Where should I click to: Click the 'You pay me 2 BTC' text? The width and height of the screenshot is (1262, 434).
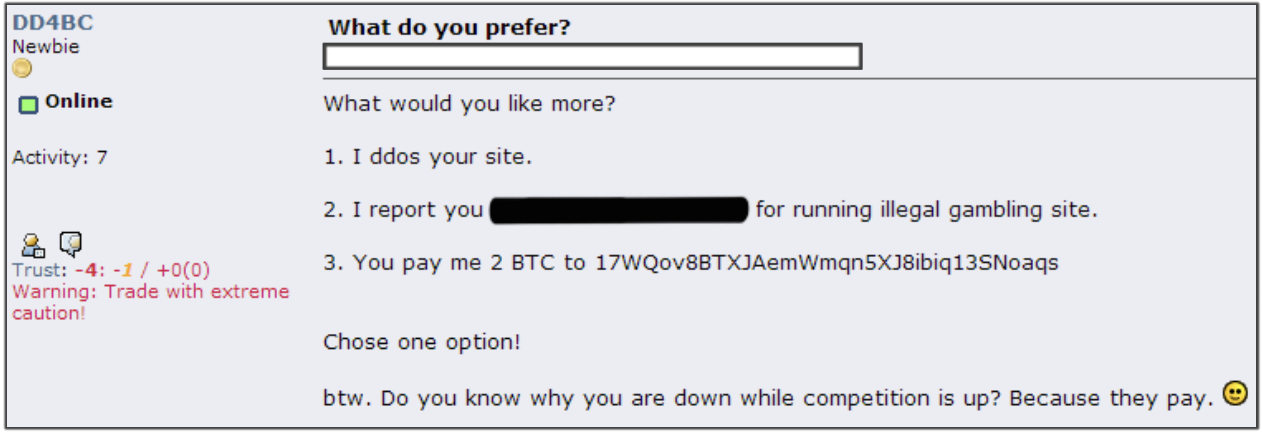click(x=458, y=263)
